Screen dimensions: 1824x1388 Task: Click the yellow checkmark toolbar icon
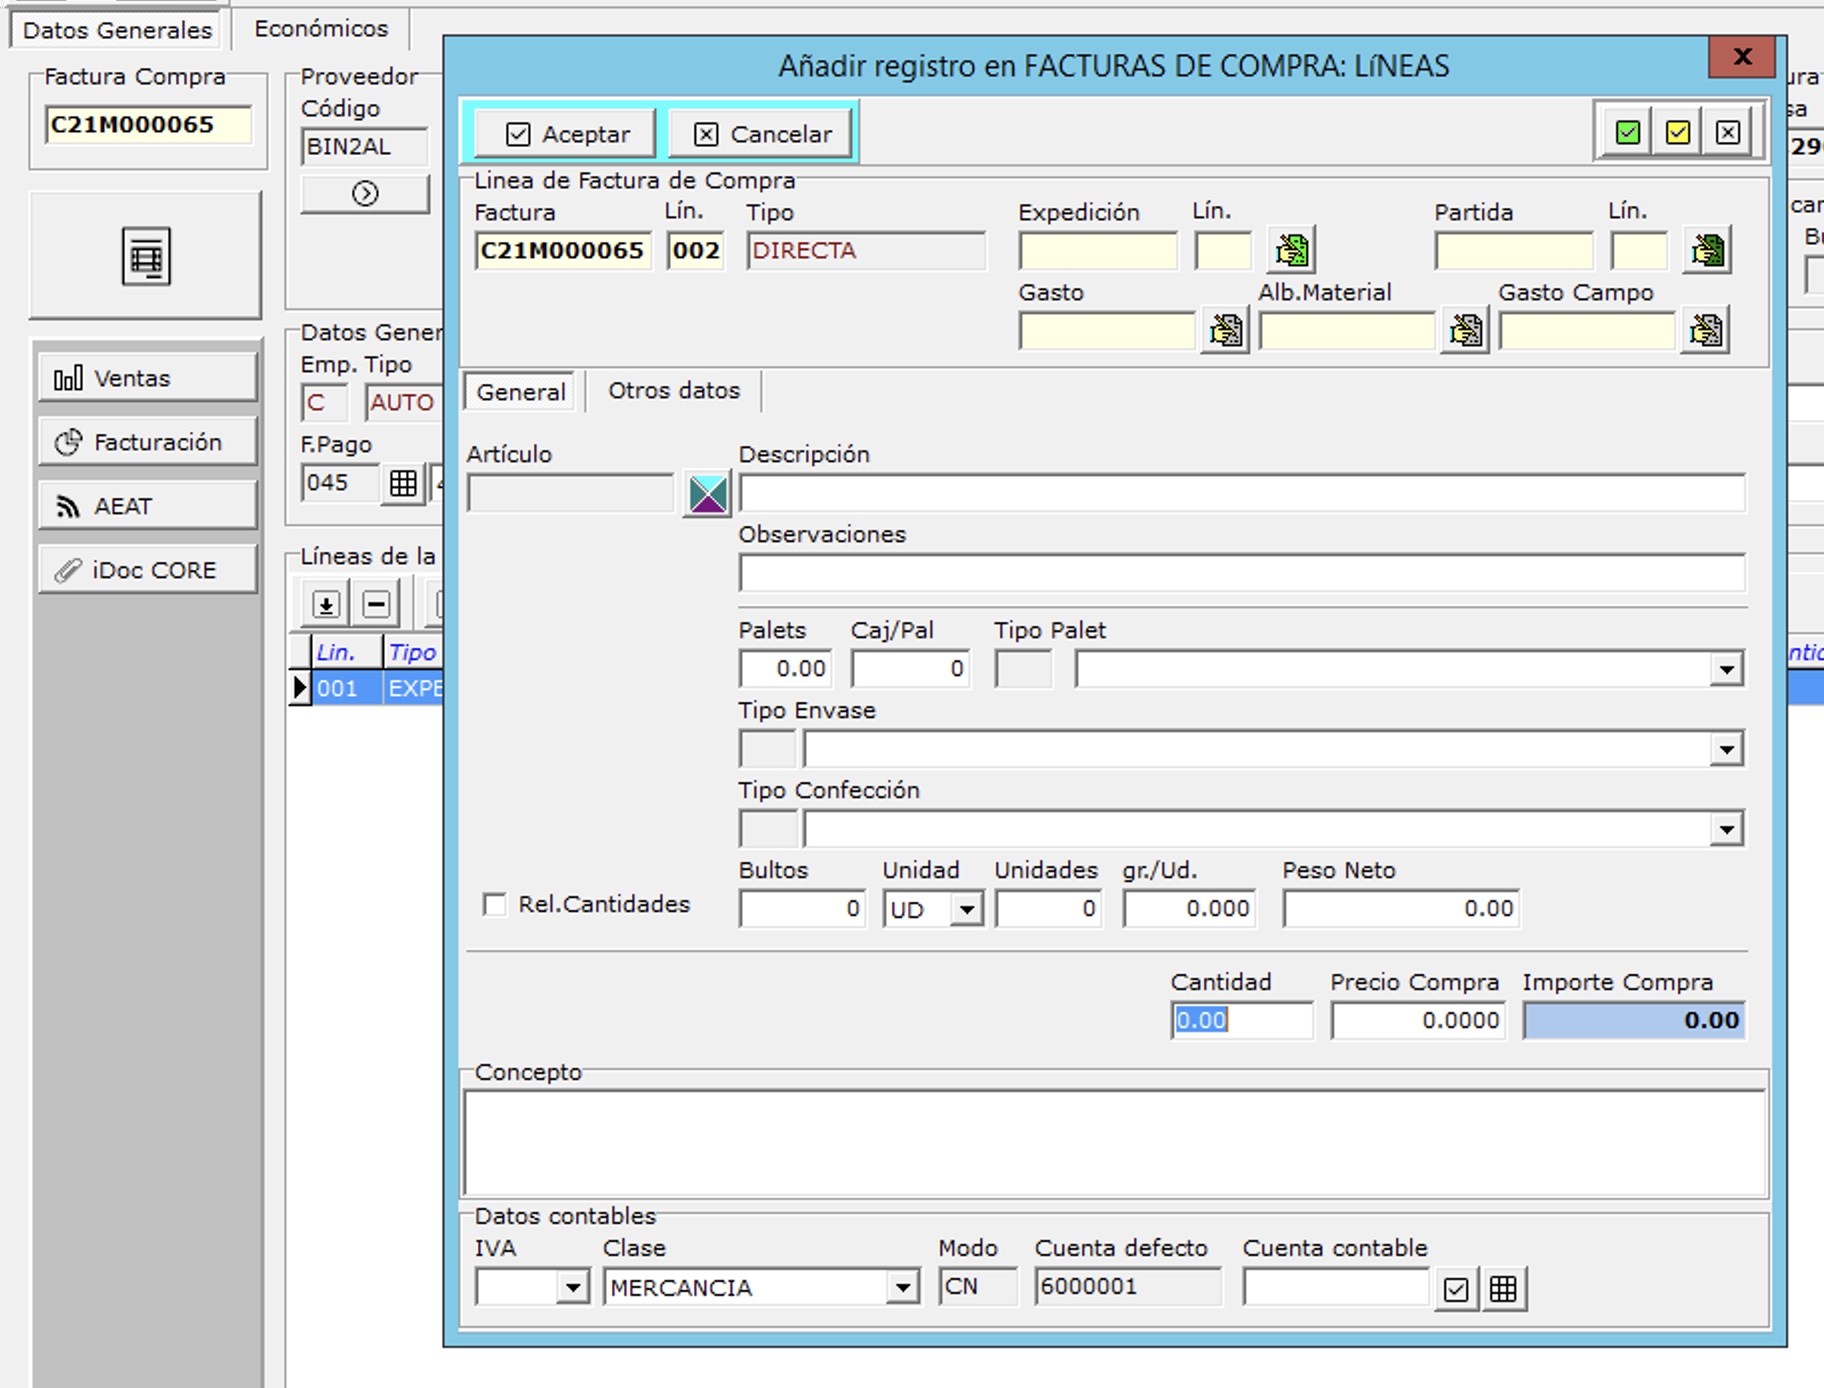(x=1677, y=133)
